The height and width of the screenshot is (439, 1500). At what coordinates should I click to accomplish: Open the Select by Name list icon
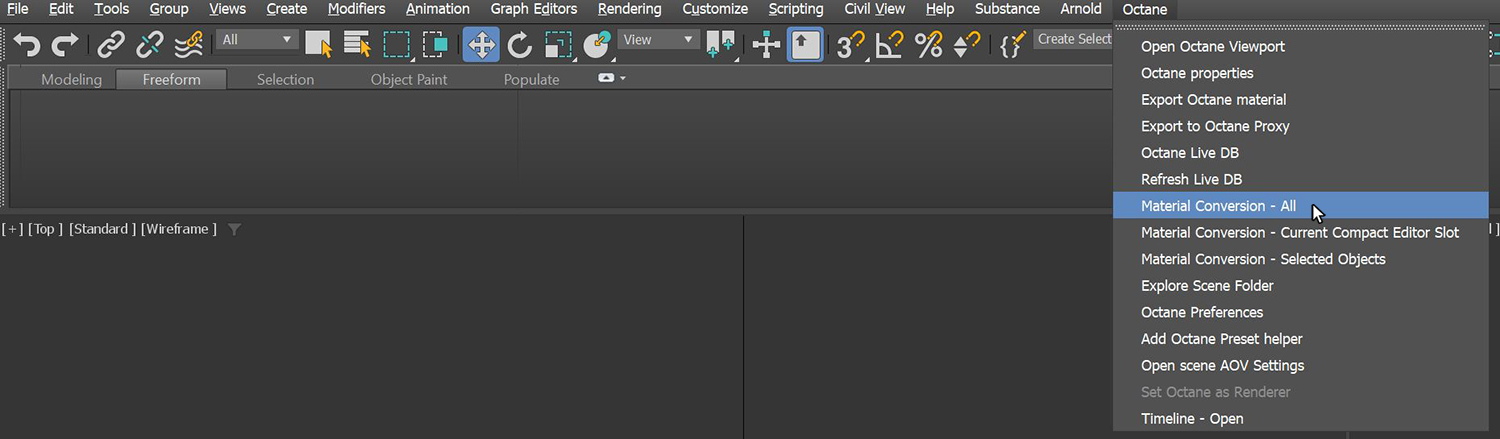(x=357, y=45)
